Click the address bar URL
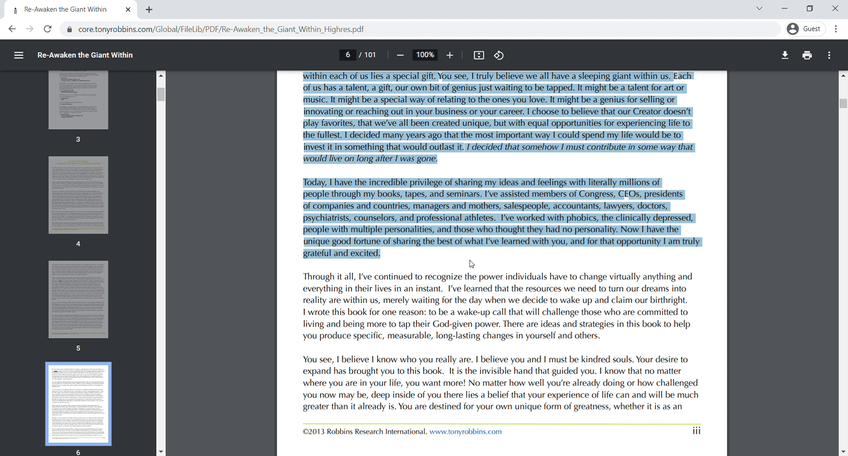The width and height of the screenshot is (848, 456). tap(221, 29)
